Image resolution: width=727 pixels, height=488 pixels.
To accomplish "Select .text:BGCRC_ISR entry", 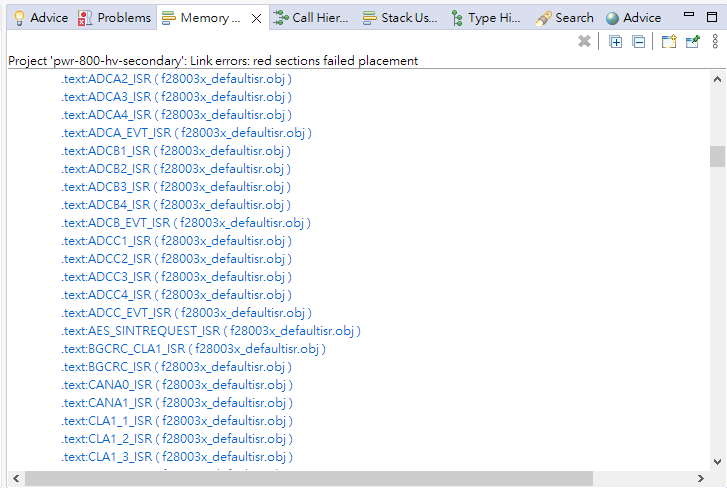I will tap(176, 367).
